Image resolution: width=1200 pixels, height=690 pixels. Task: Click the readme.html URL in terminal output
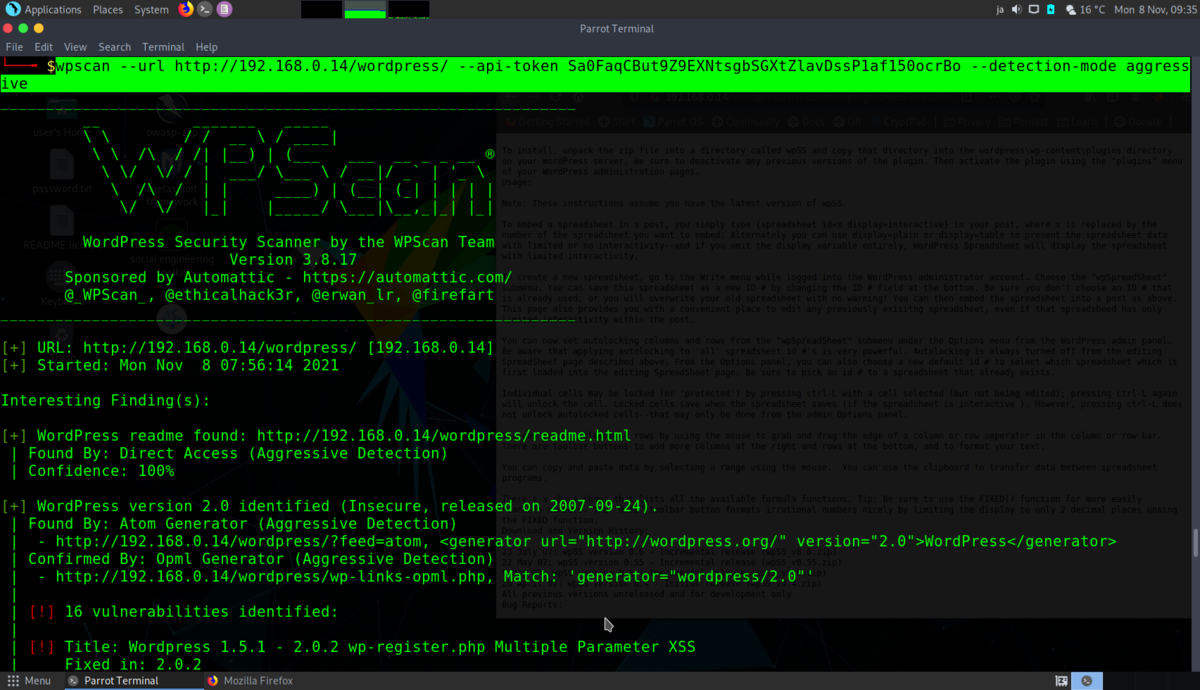(x=444, y=436)
